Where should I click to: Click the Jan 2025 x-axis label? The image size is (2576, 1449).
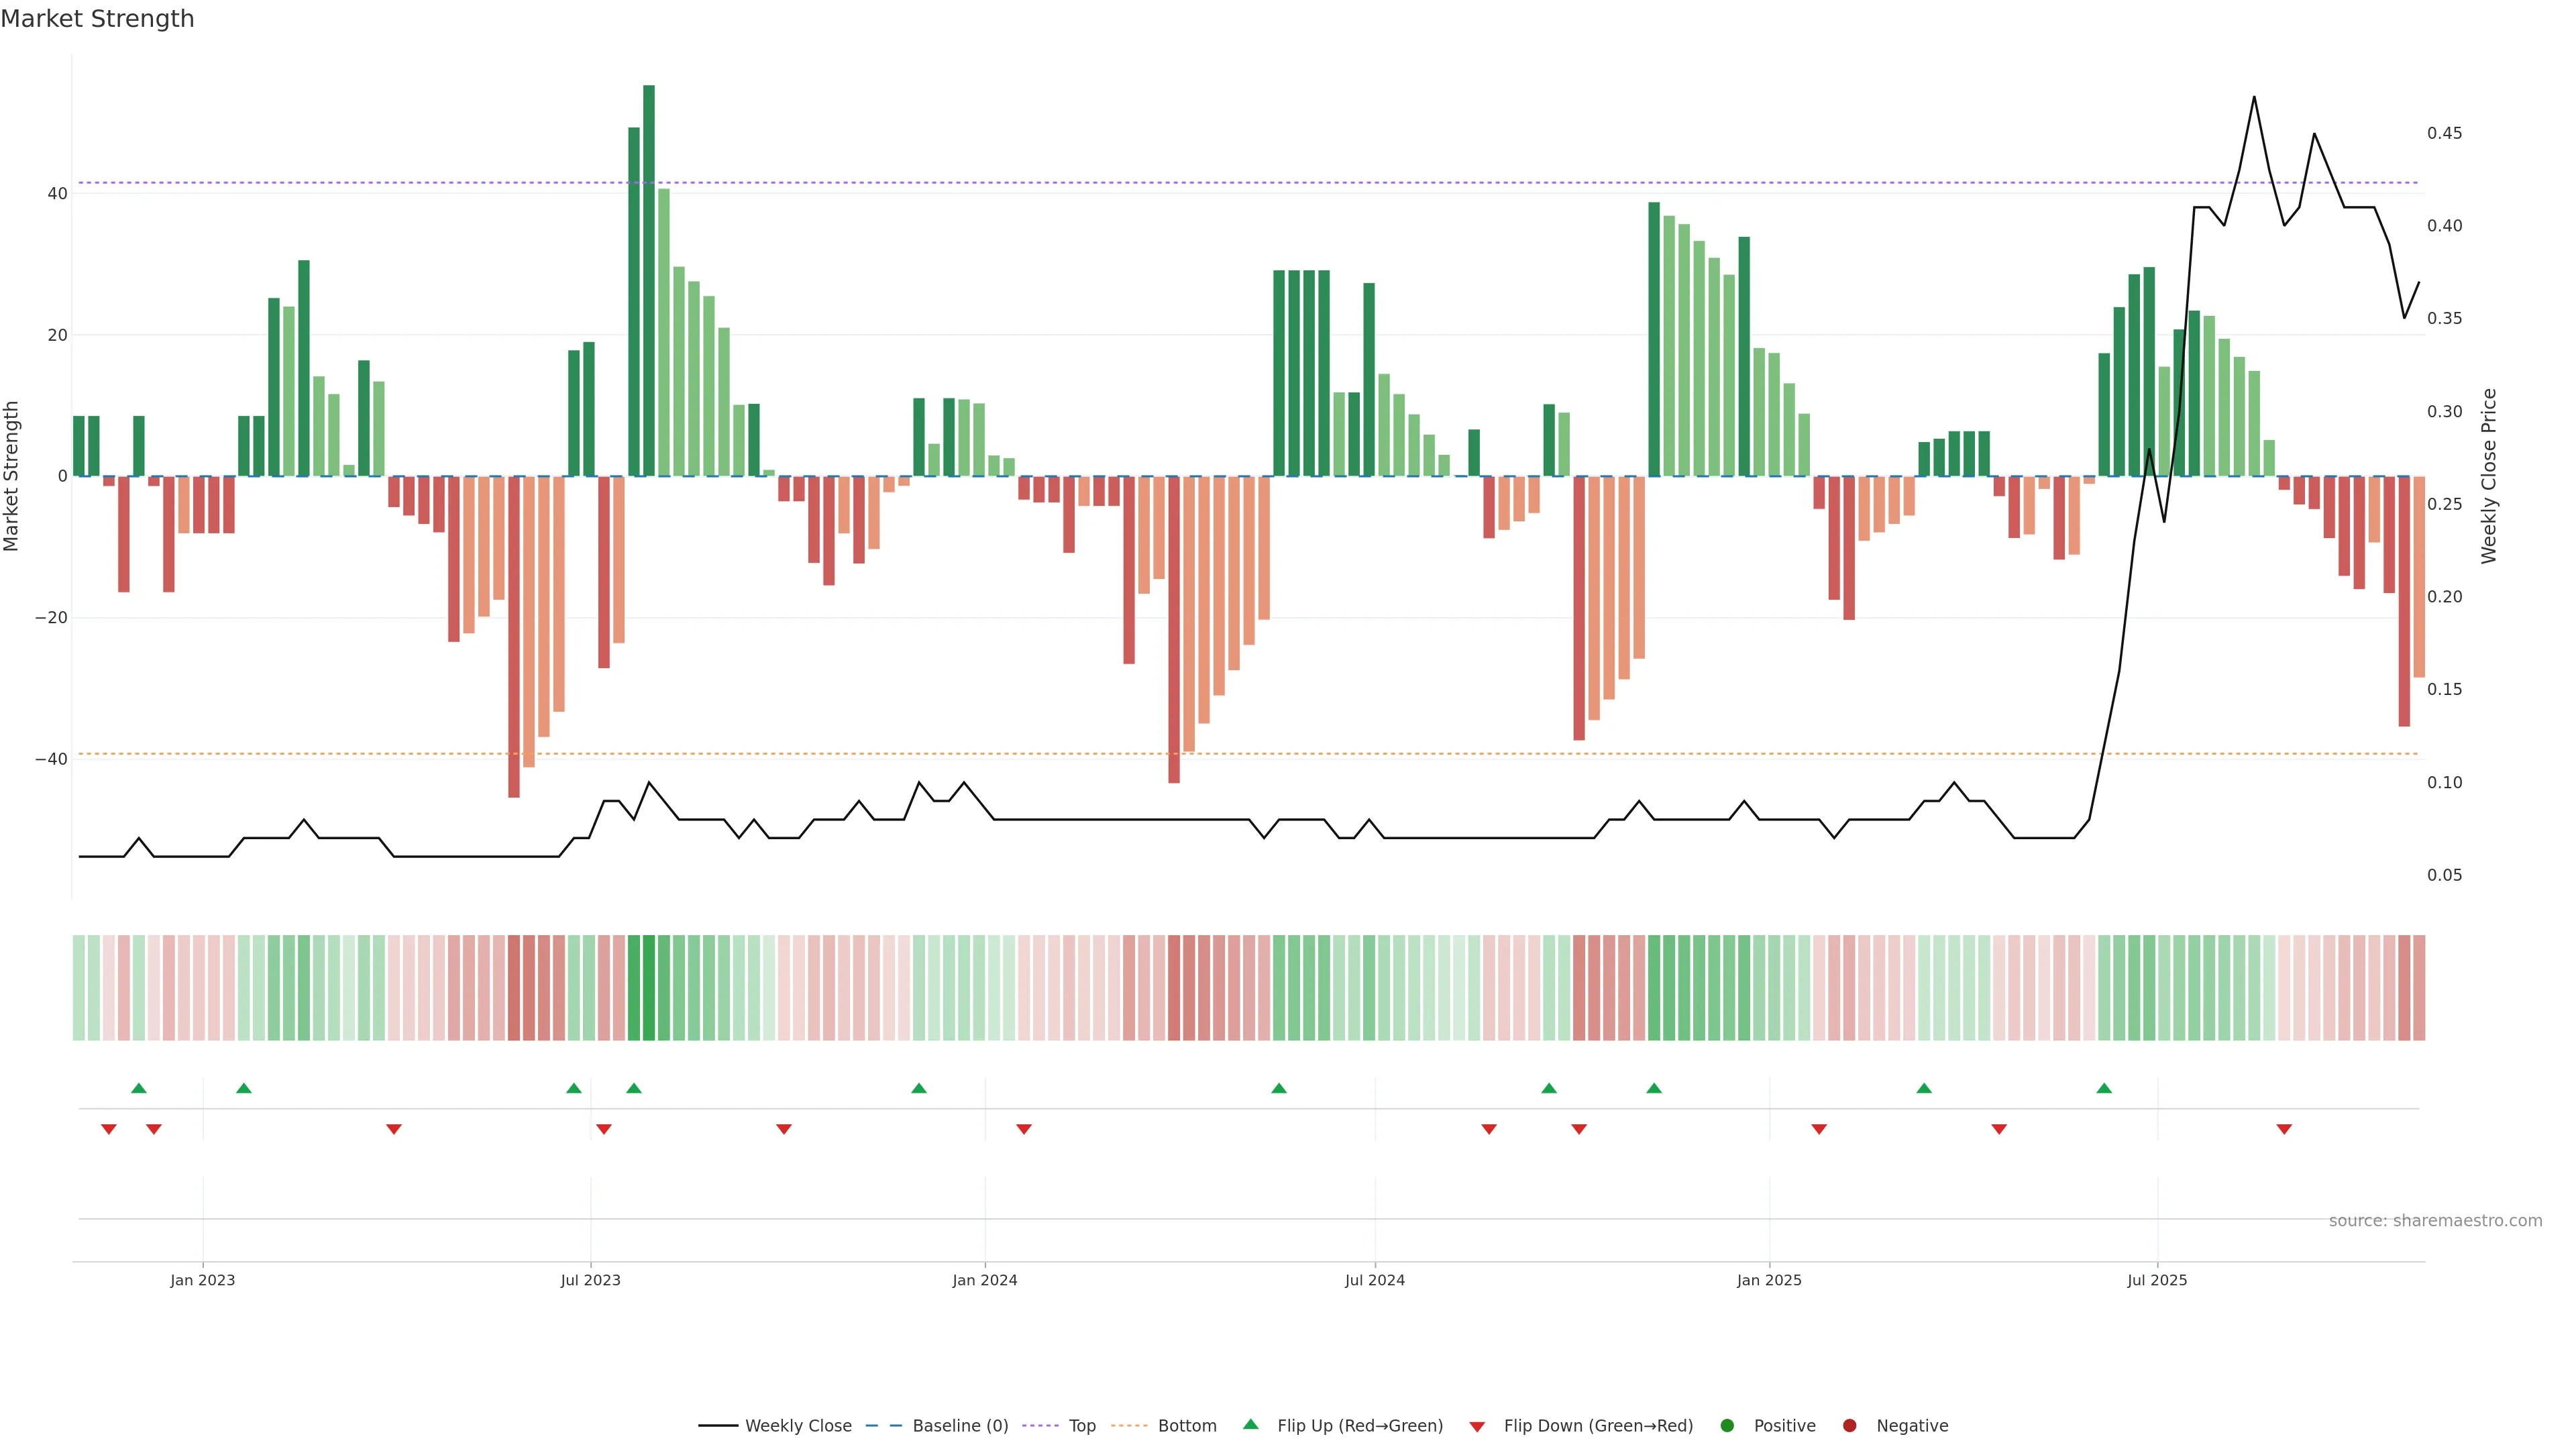point(1769,1280)
